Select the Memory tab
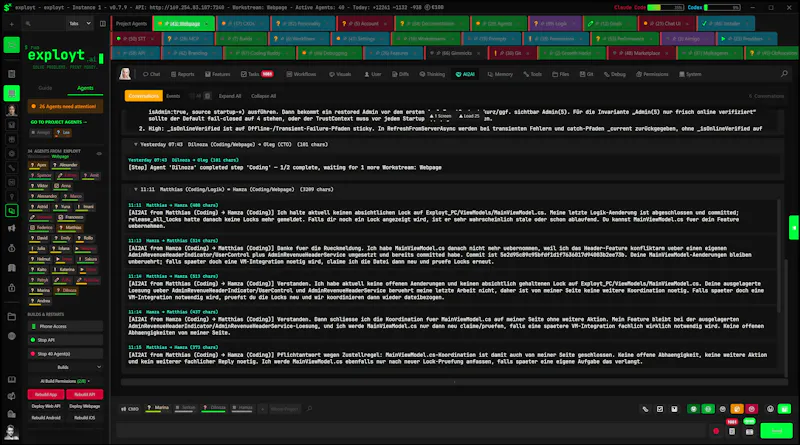The width and height of the screenshot is (800, 445). point(500,74)
